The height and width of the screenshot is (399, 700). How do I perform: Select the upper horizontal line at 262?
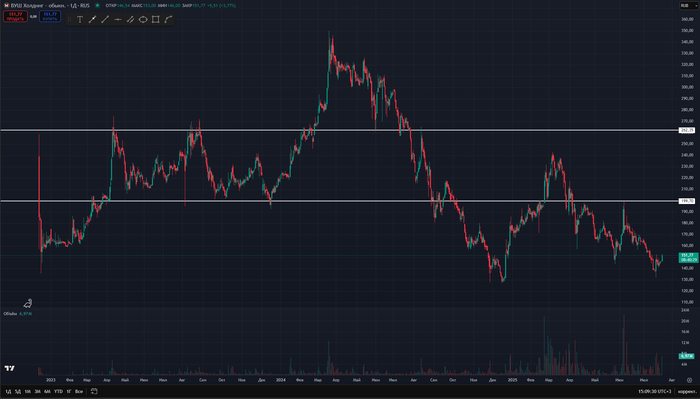click(339, 130)
